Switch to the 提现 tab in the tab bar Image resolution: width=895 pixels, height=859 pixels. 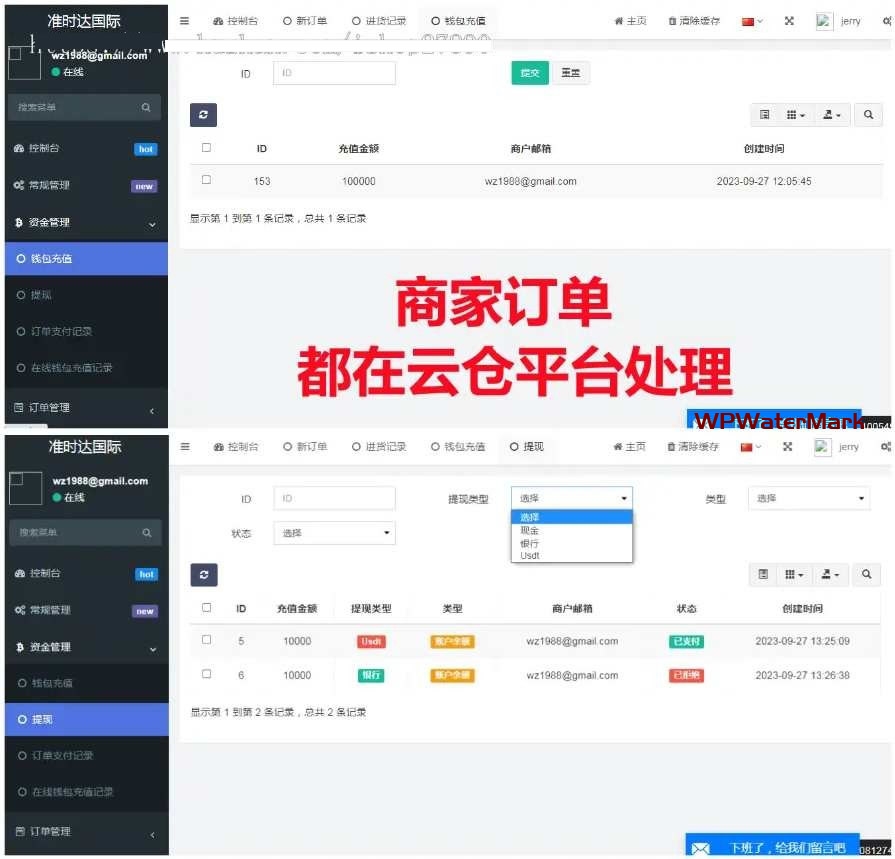tap(527, 447)
